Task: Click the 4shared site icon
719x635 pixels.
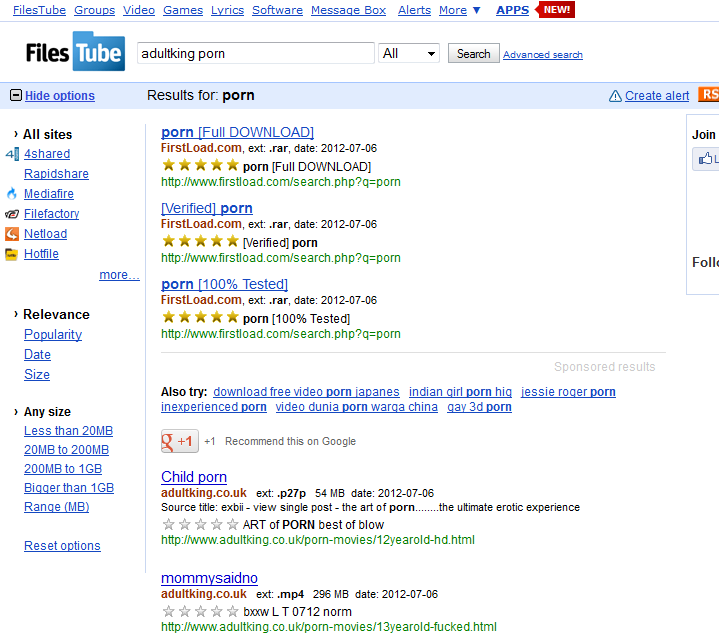Action: pos(12,154)
